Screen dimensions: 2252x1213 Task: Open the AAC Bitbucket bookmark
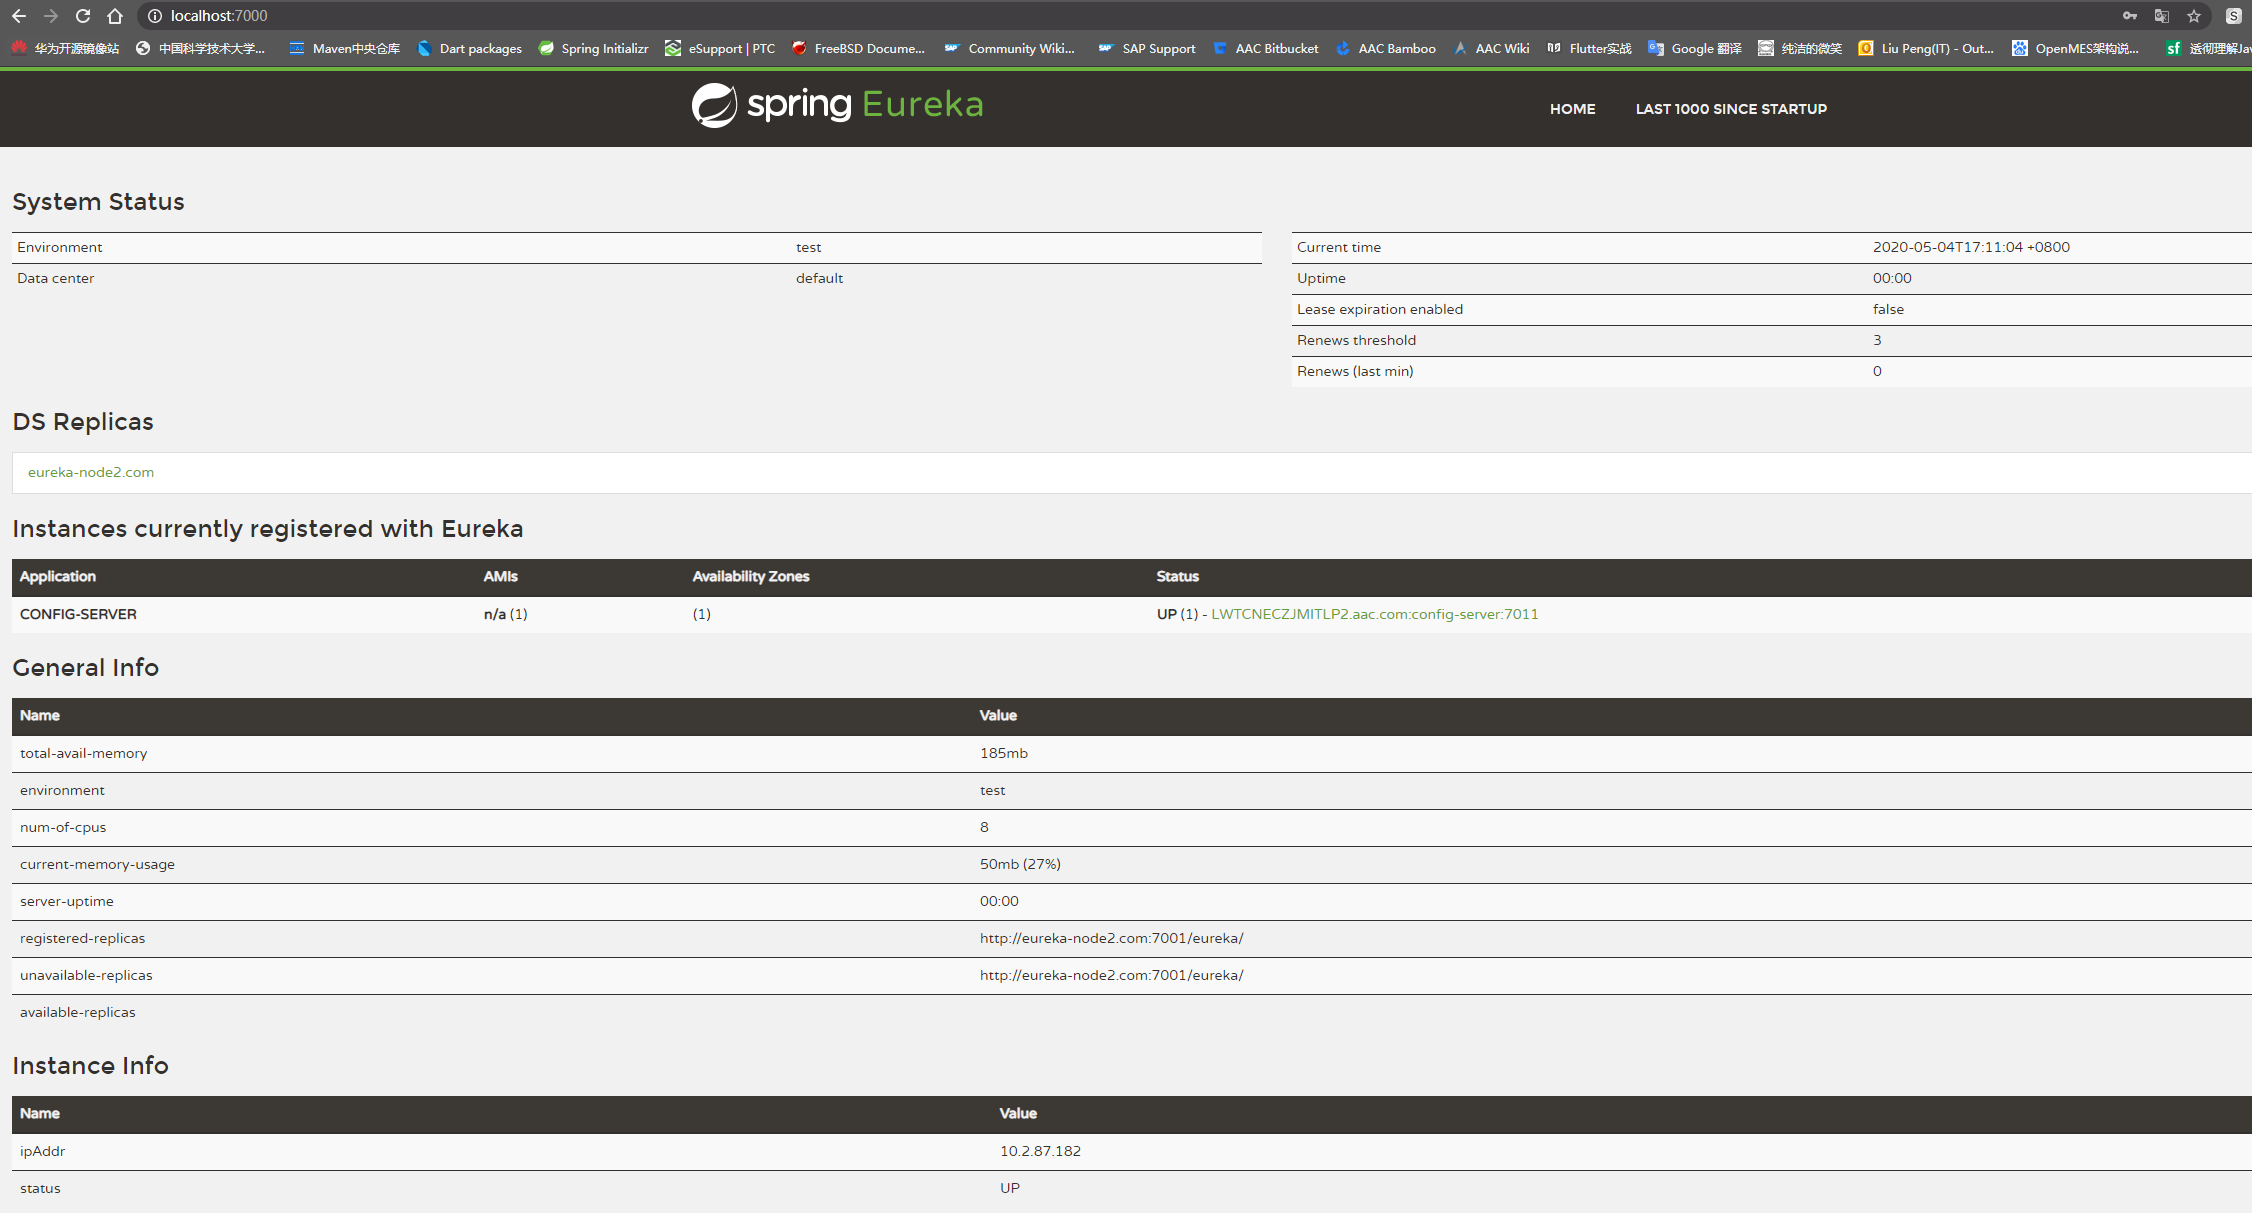click(x=1266, y=48)
